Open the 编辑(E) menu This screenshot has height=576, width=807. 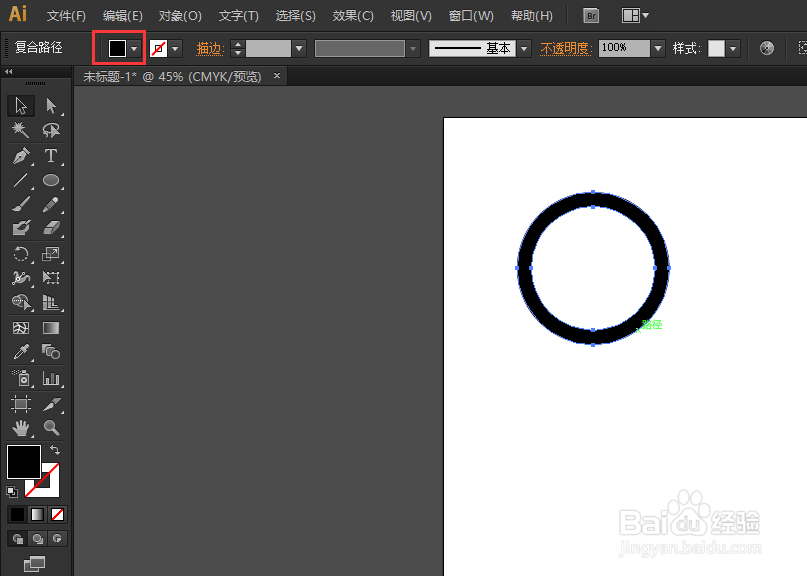(122, 16)
